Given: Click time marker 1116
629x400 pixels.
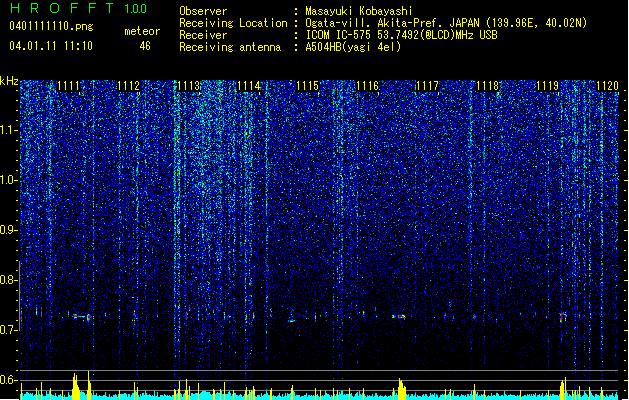Looking at the screenshot, I should [x=368, y=86].
